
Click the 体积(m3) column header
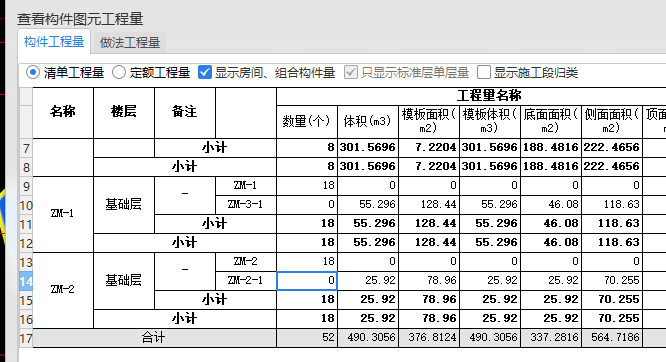(367, 122)
